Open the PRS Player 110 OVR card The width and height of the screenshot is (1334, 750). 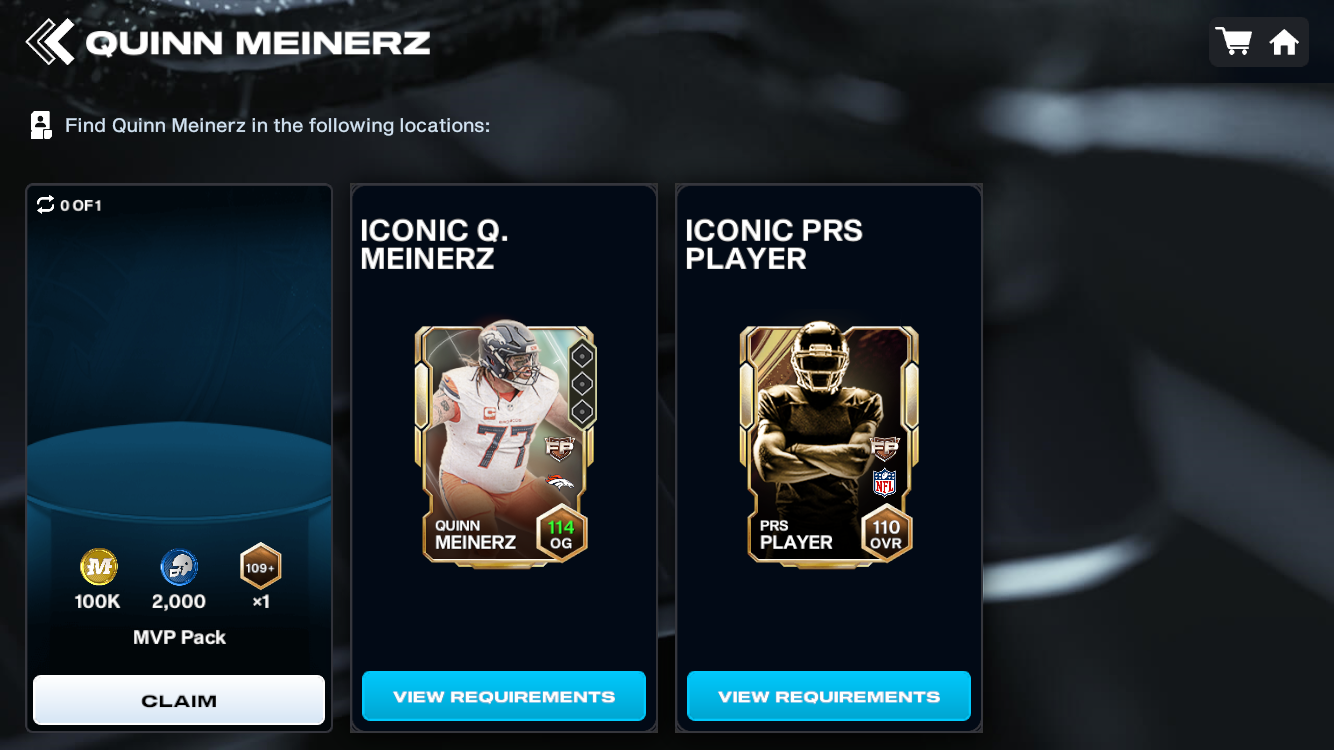(829, 444)
